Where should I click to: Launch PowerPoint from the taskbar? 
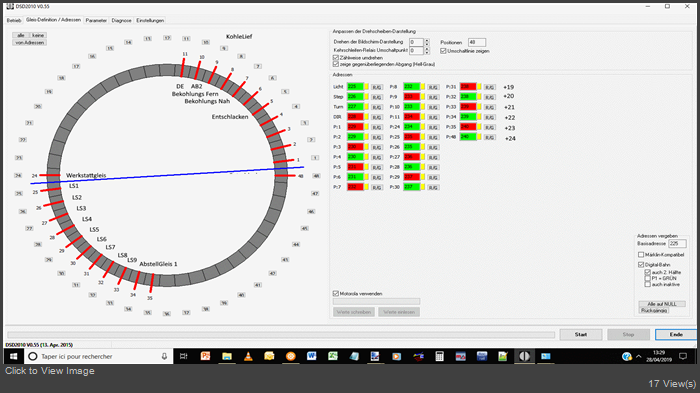pyautogui.click(x=205, y=356)
